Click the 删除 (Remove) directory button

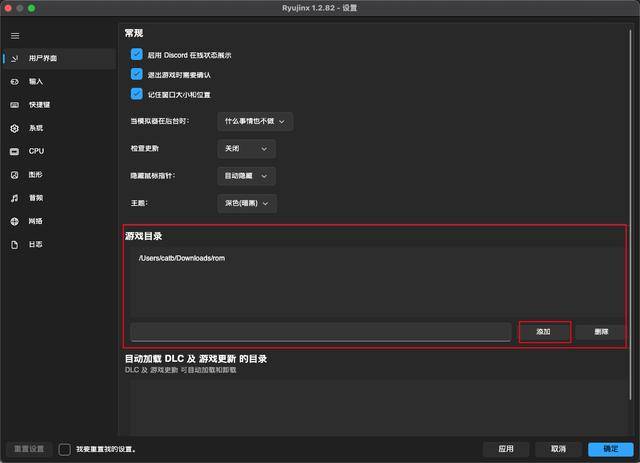[601, 332]
